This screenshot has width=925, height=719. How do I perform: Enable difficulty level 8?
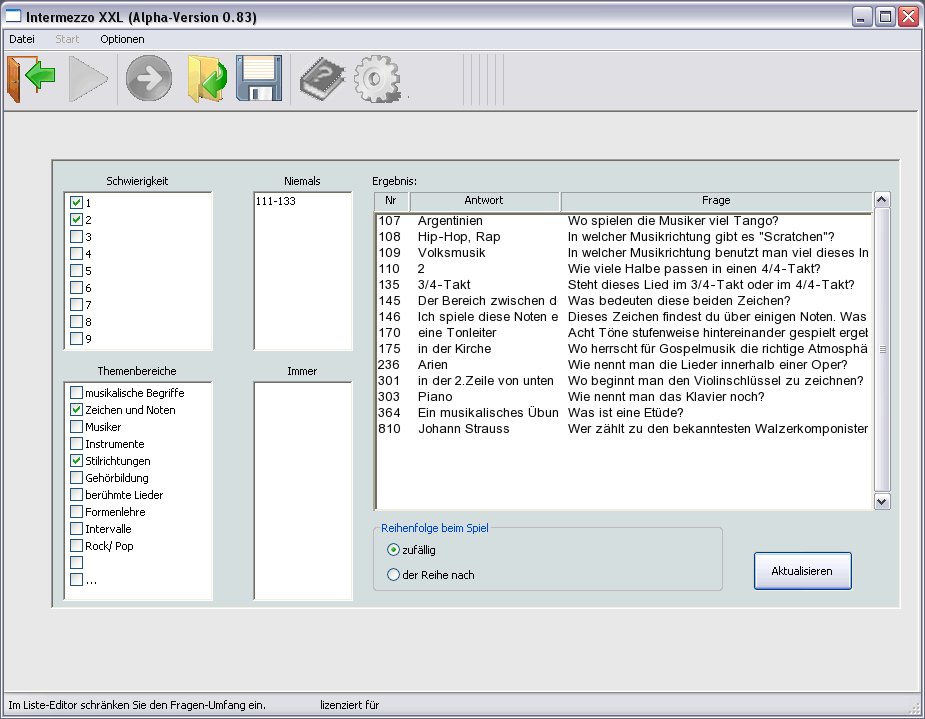coord(76,321)
